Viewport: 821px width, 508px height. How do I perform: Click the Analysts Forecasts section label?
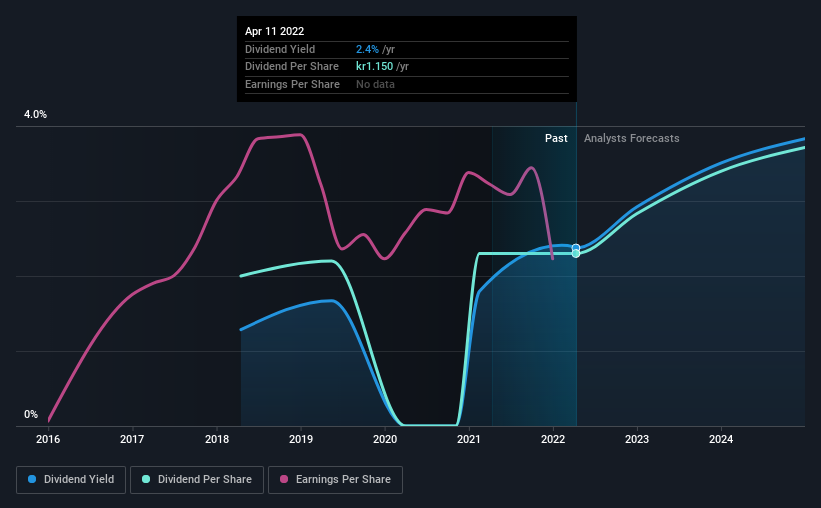pos(631,138)
